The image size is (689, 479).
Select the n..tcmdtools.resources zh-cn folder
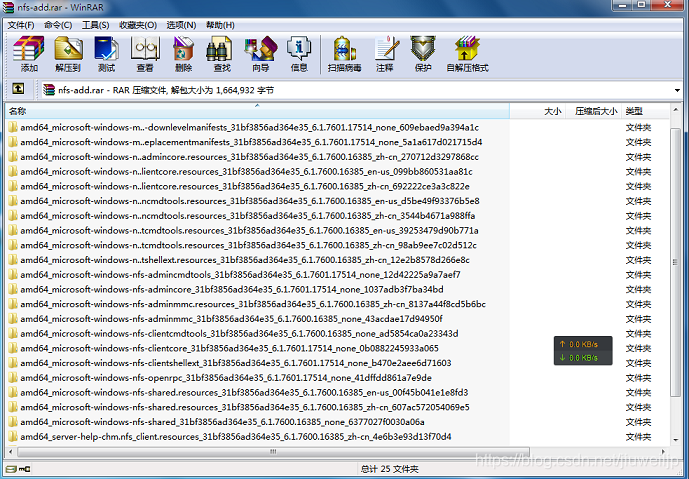[248, 245]
